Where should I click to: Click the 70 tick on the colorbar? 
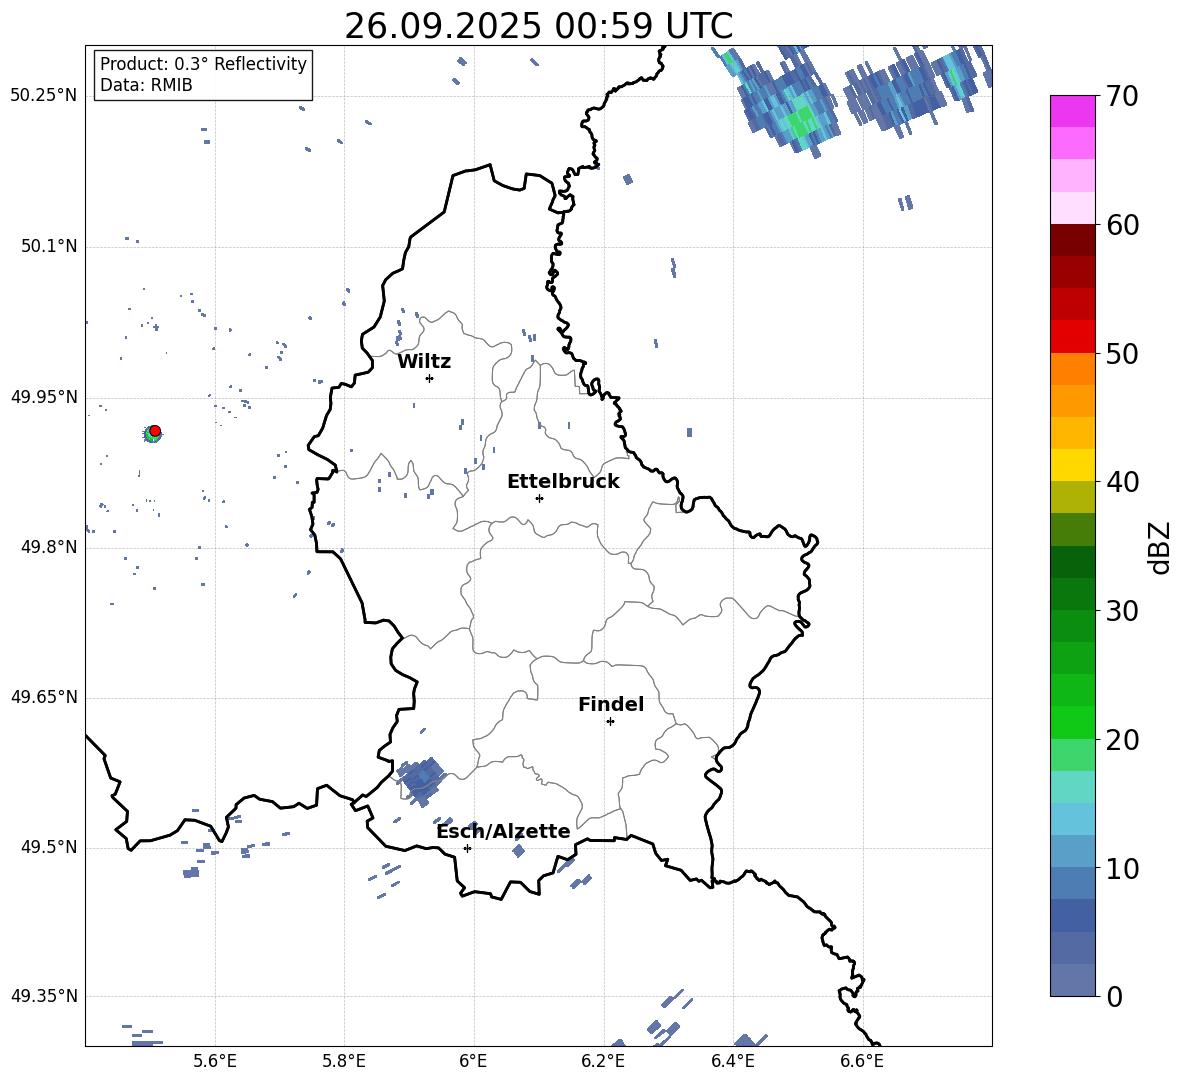pos(1122,96)
